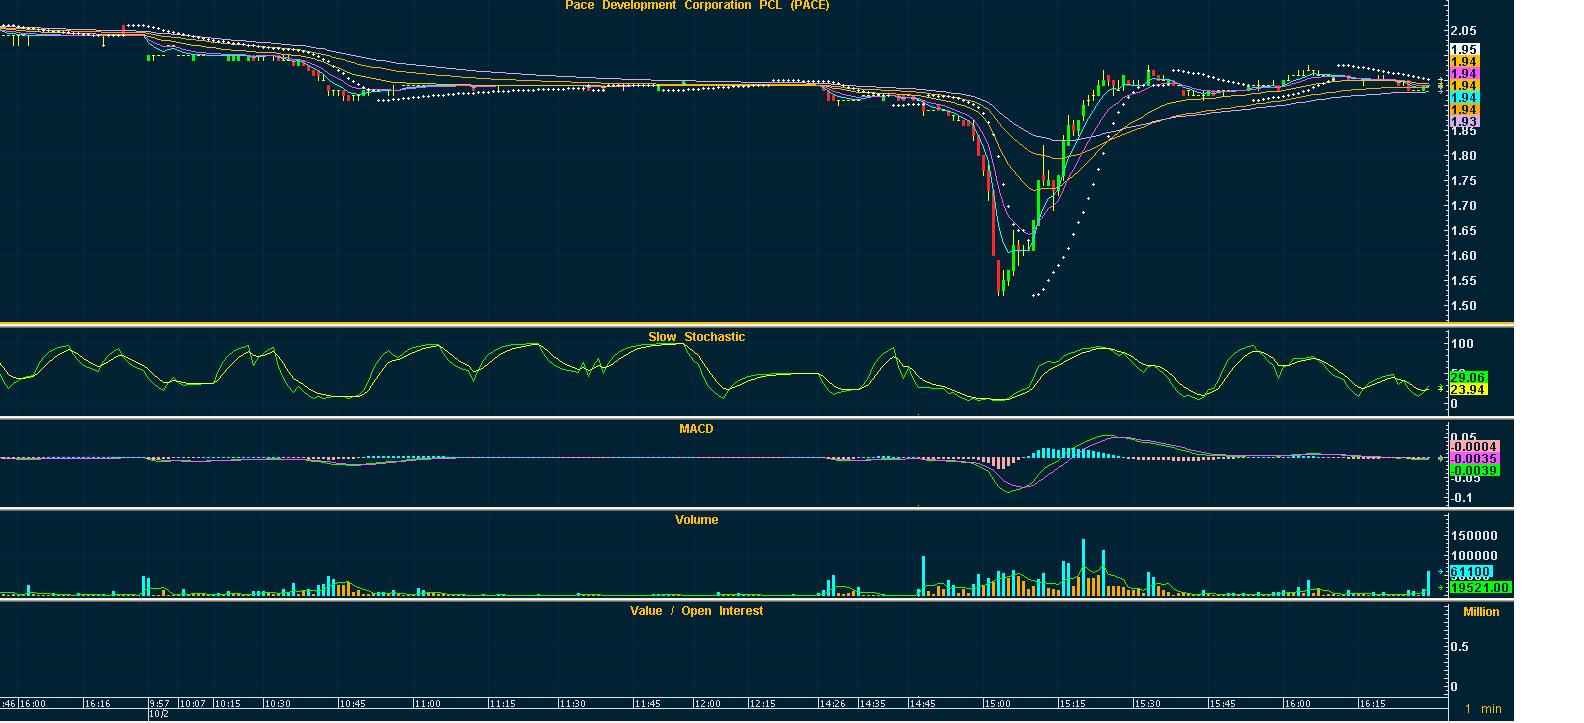
Task: Select the Slow Stochastic panel title
Action: 697,337
